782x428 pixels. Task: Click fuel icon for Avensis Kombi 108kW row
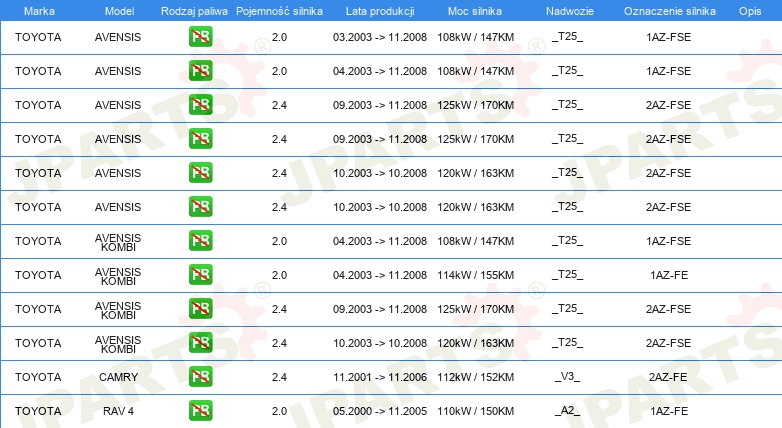coord(200,241)
